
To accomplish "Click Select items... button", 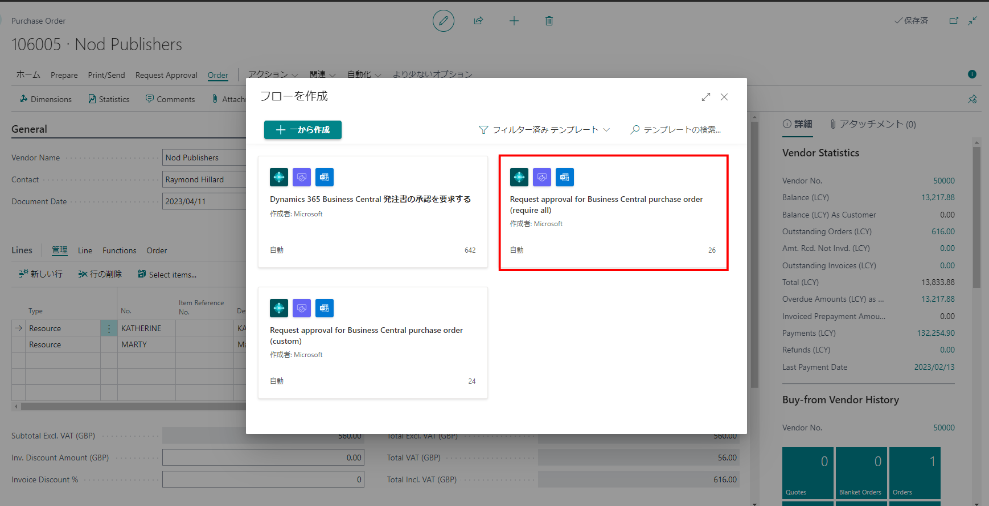I will [x=167, y=274].
